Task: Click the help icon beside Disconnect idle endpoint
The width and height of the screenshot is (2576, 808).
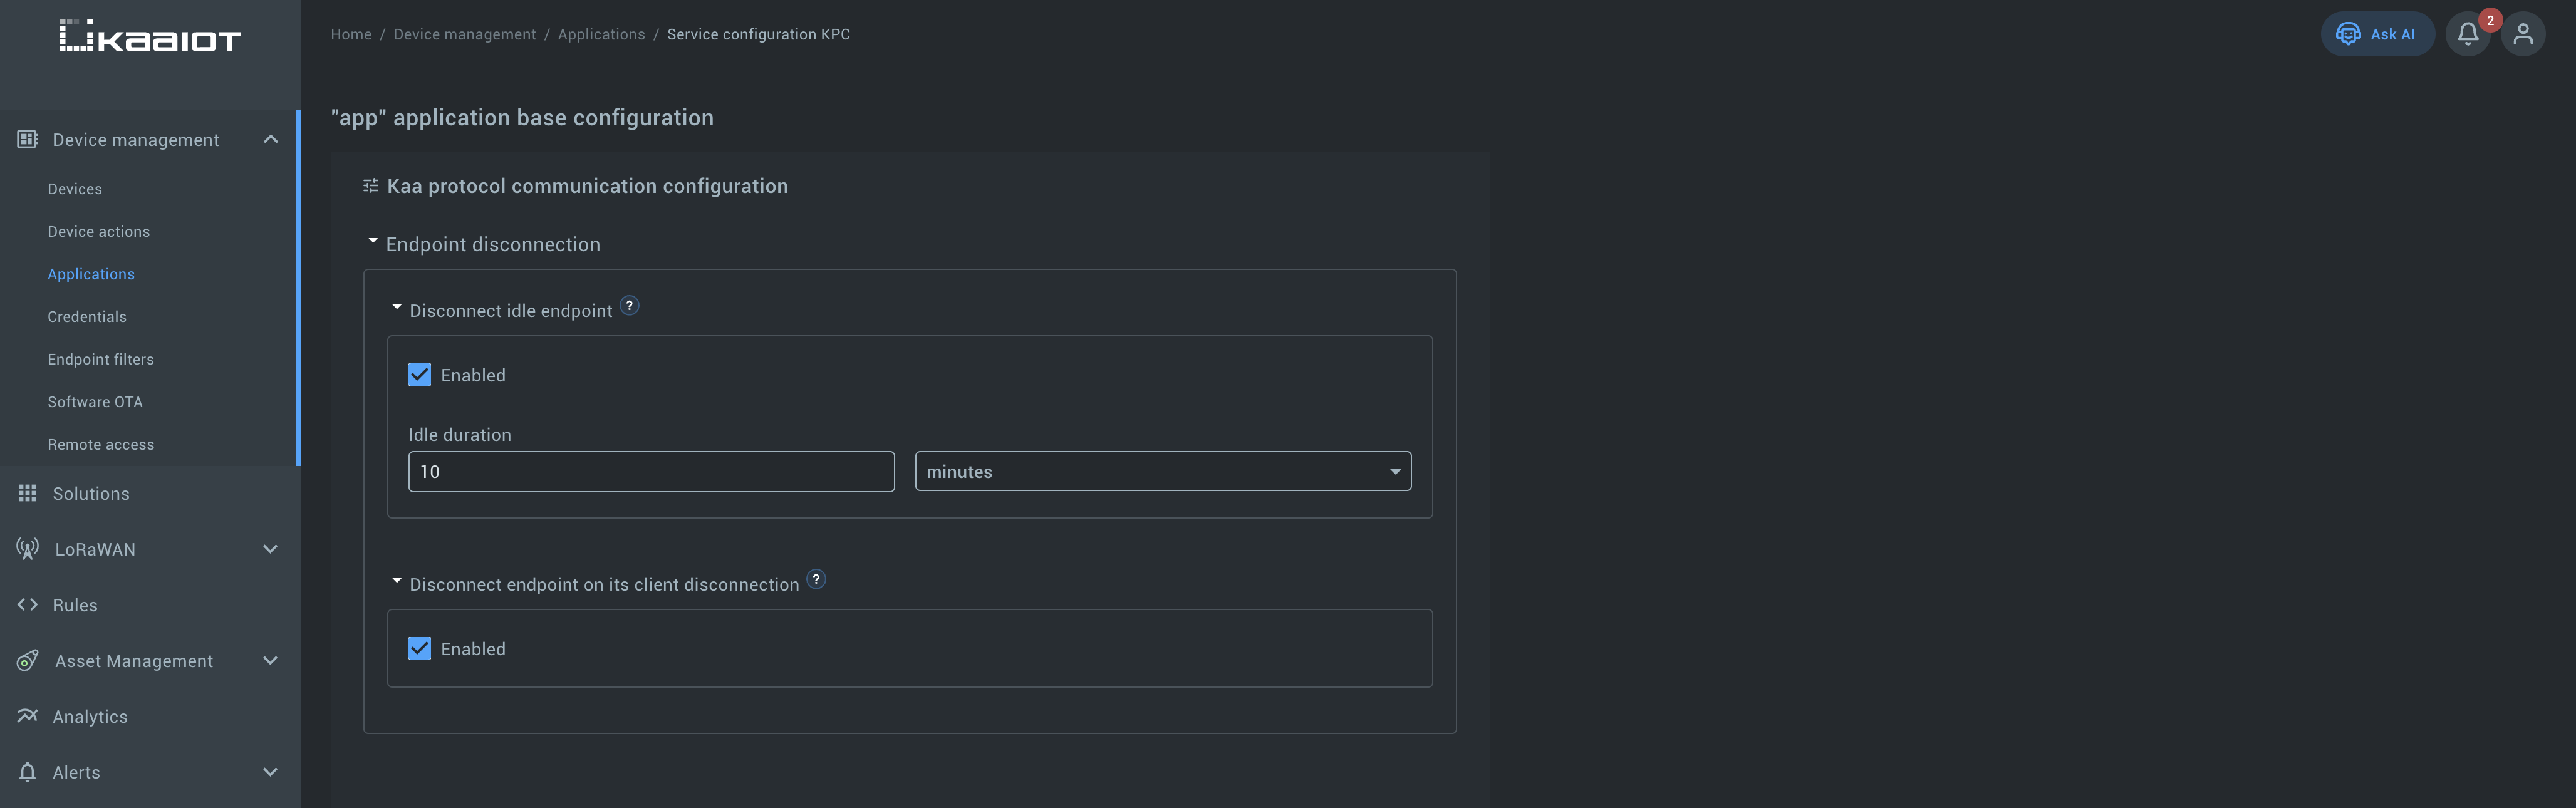Action: 629,306
